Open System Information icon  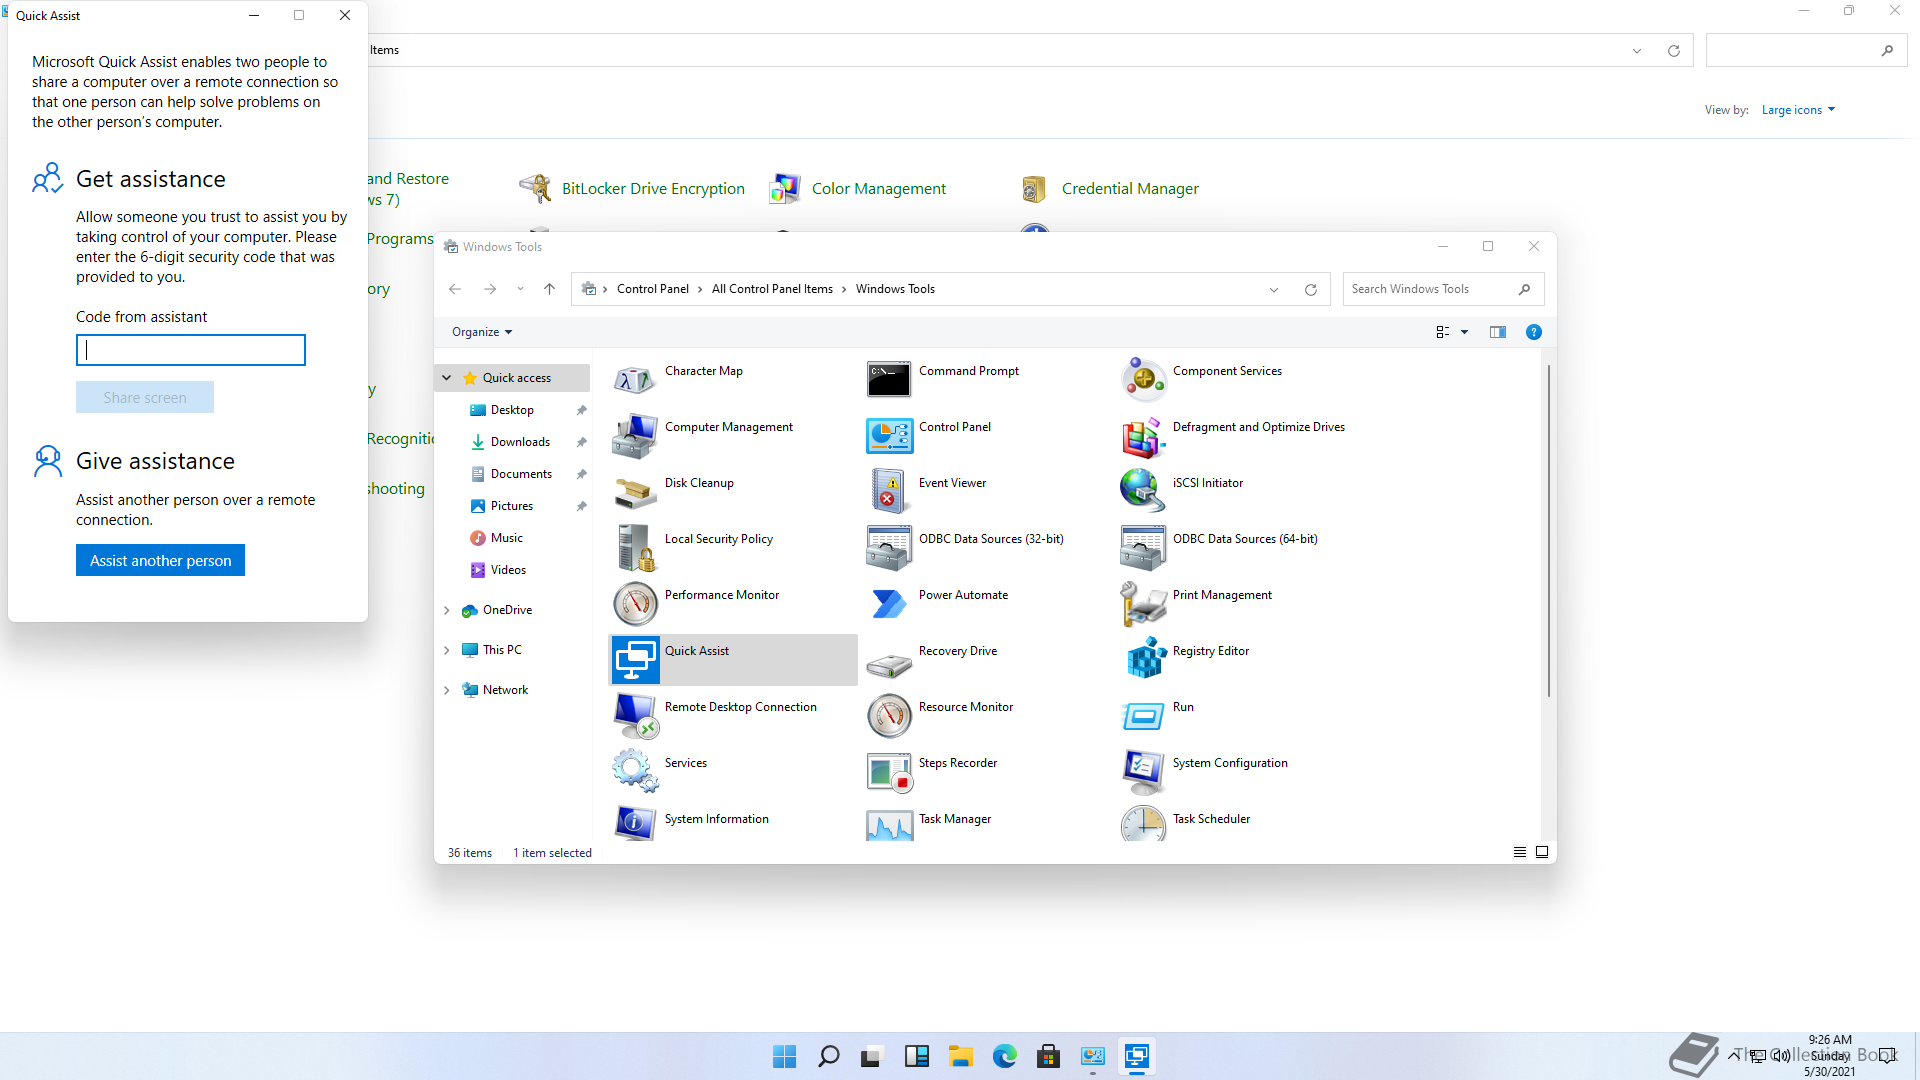(x=634, y=823)
